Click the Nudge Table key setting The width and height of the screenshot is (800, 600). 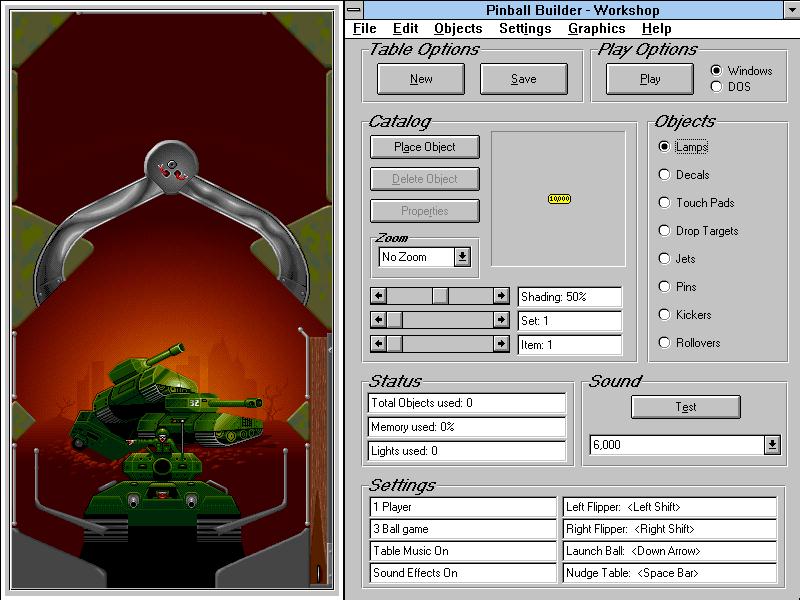(670, 573)
